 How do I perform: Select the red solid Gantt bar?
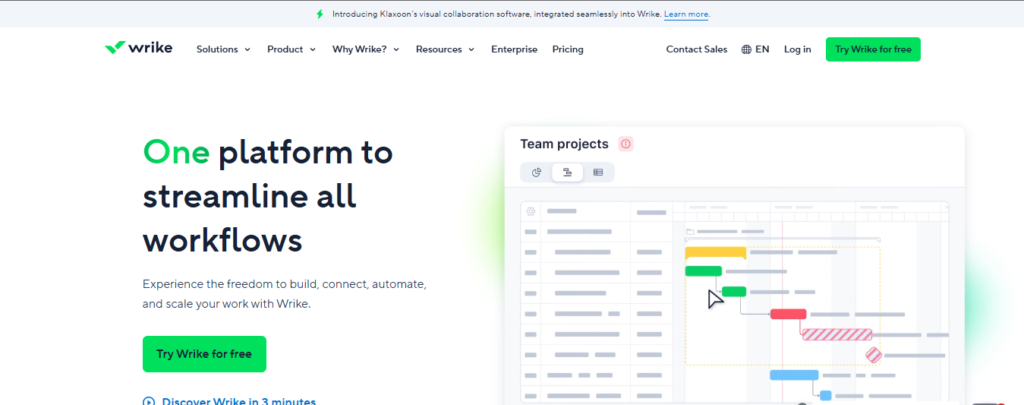click(788, 314)
